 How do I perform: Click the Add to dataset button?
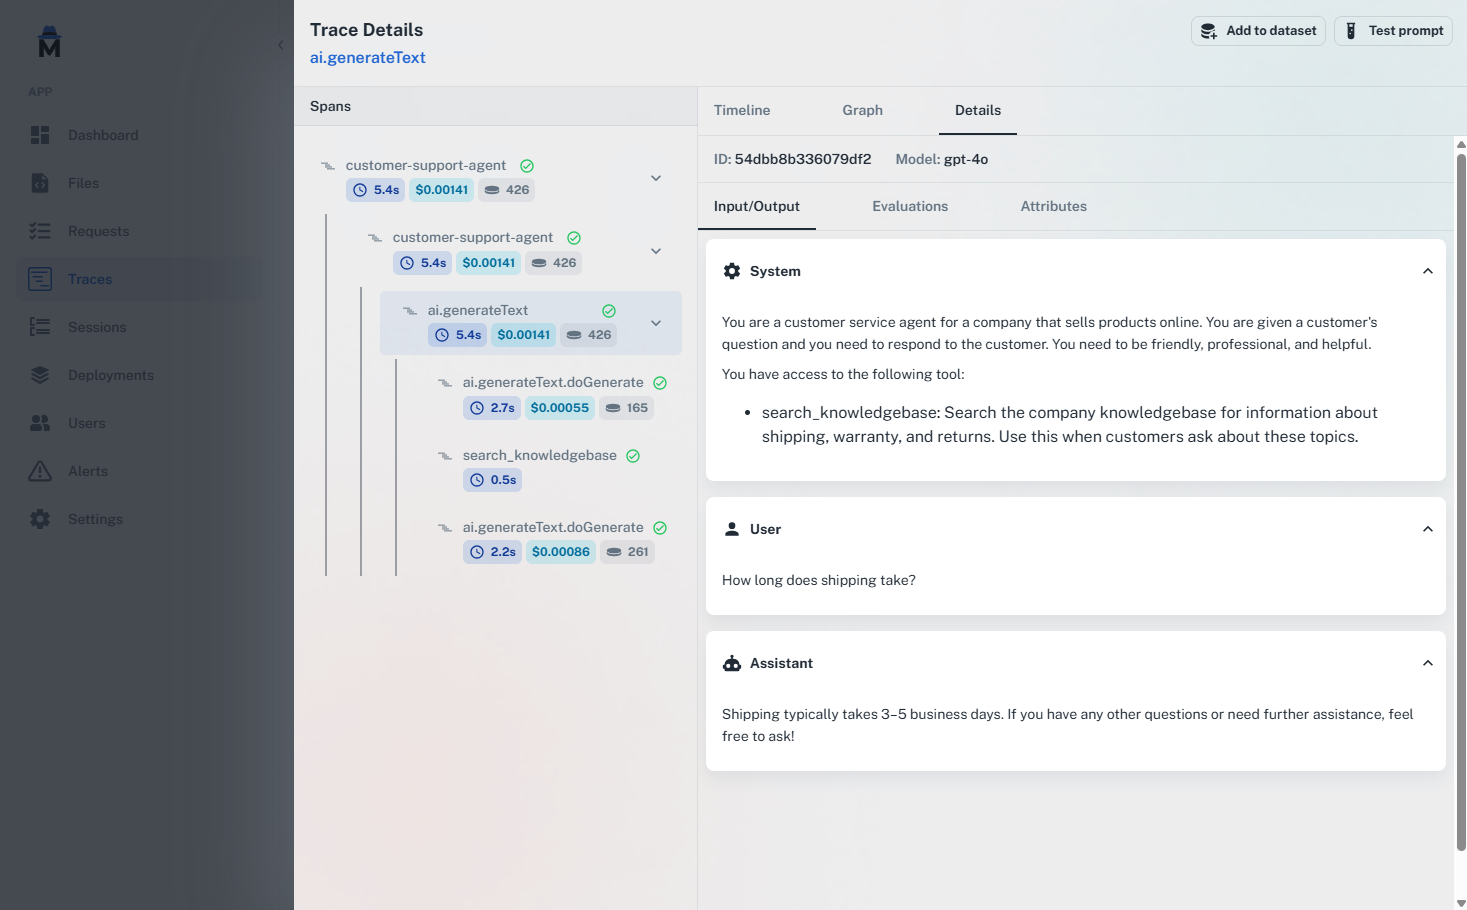(x=1258, y=30)
